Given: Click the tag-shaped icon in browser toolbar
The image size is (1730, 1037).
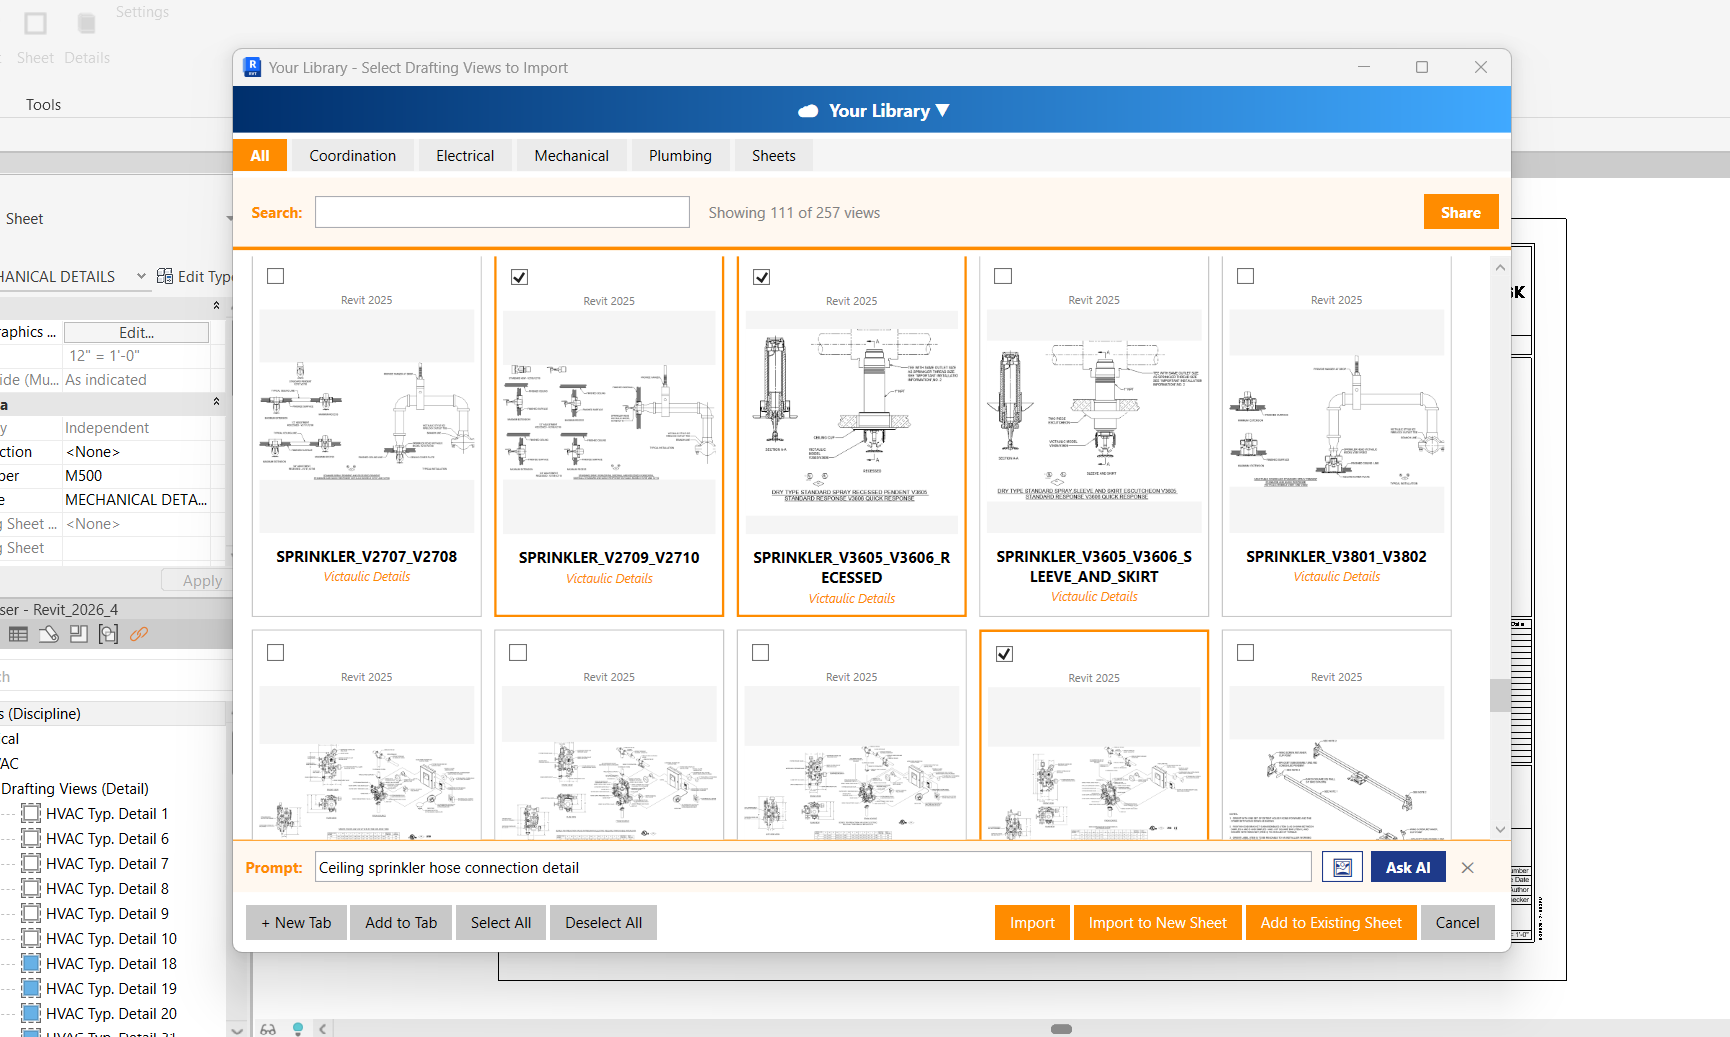Looking at the screenshot, I should pyautogui.click(x=48, y=634).
